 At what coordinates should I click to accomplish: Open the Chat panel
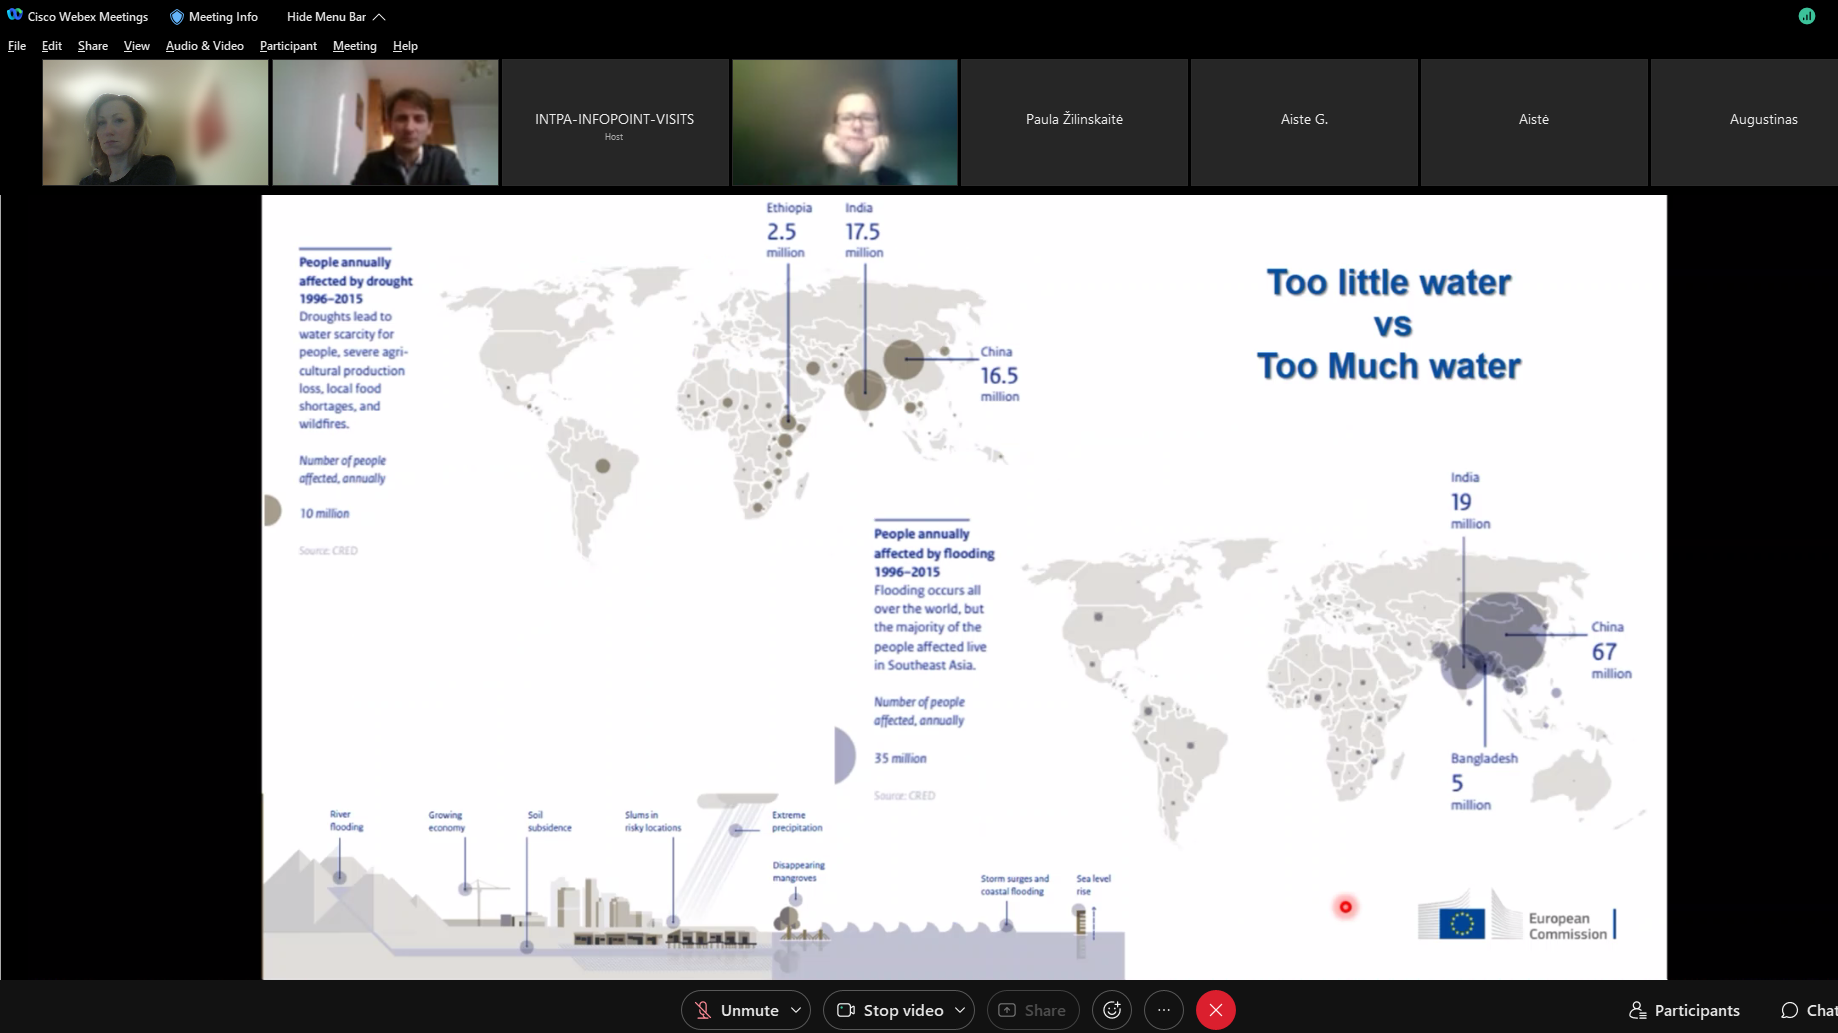[1809, 1010]
